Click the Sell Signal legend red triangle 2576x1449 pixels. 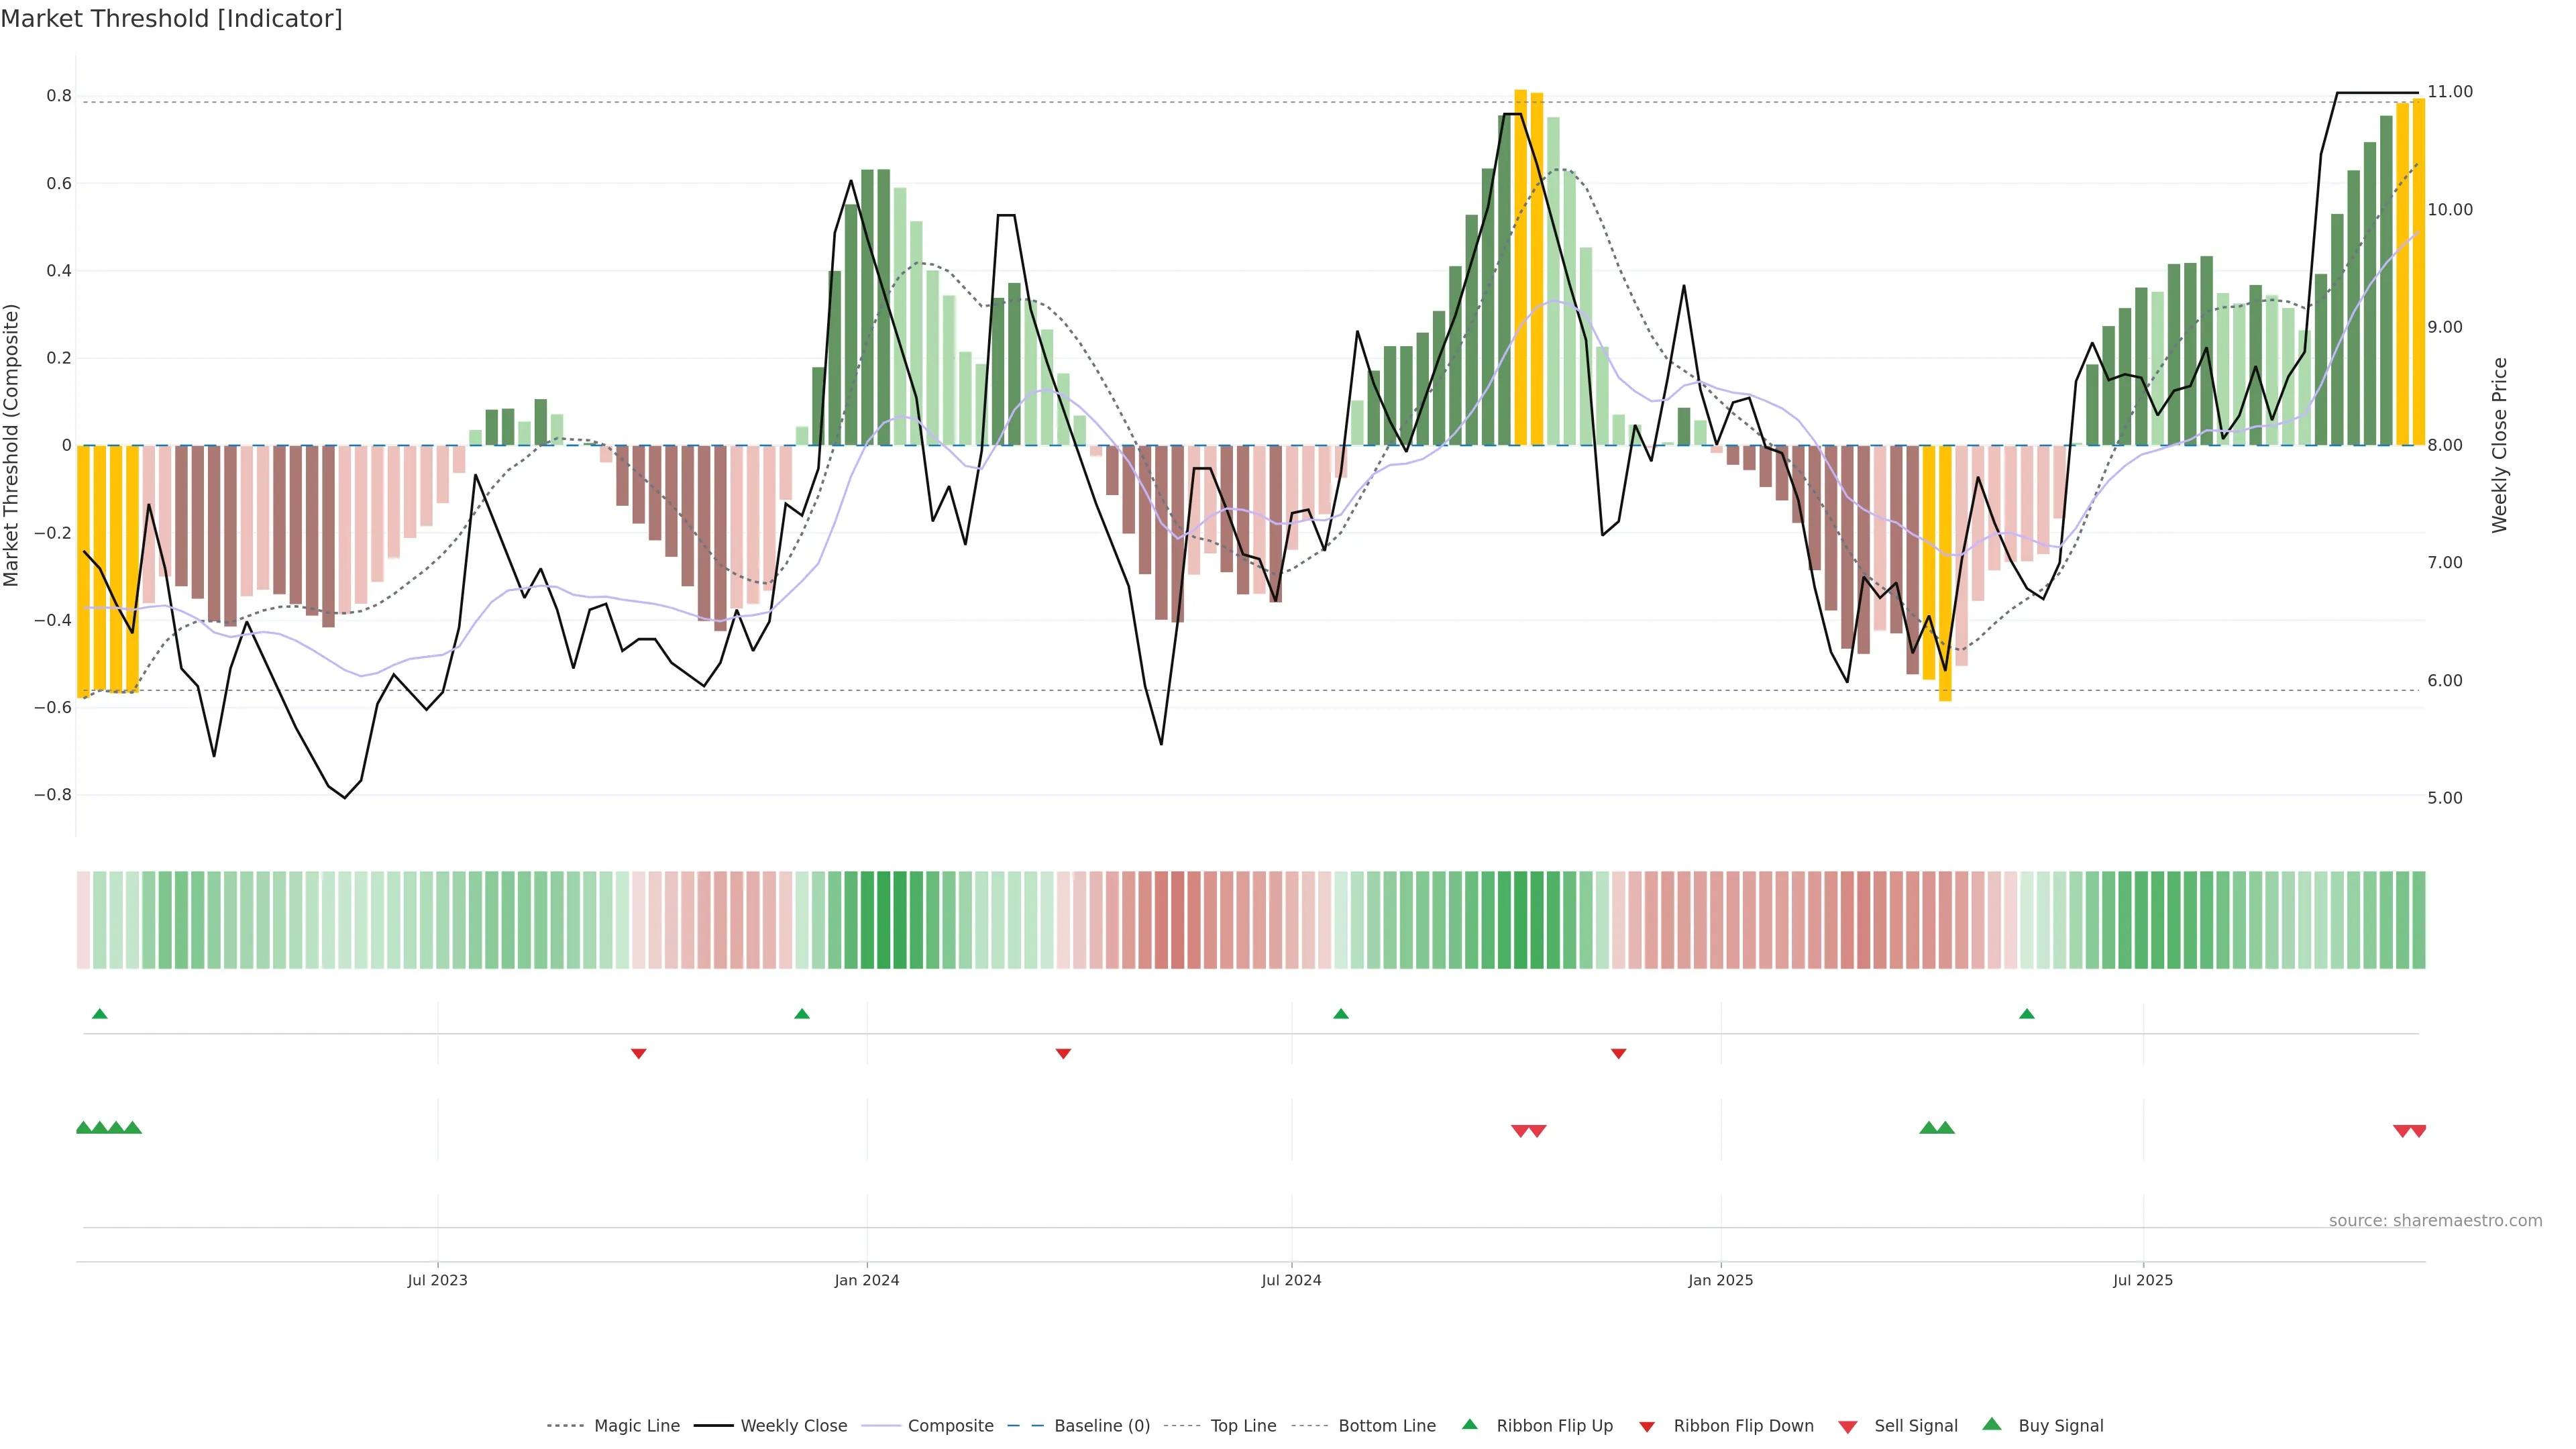coord(1847,1426)
